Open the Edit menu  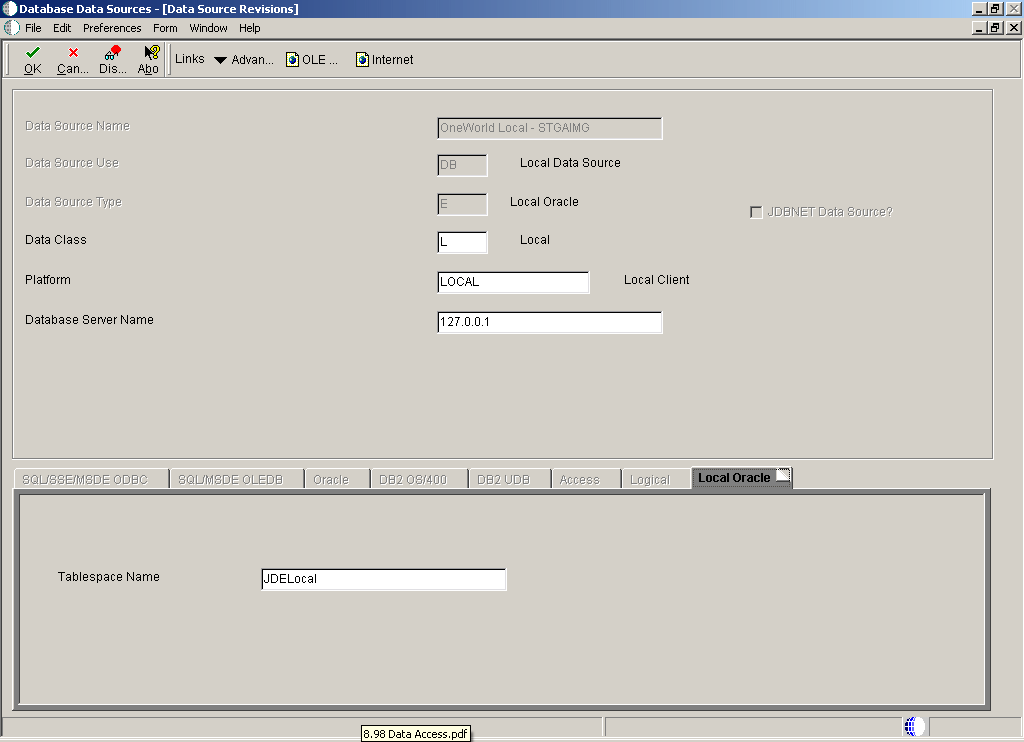coord(62,28)
